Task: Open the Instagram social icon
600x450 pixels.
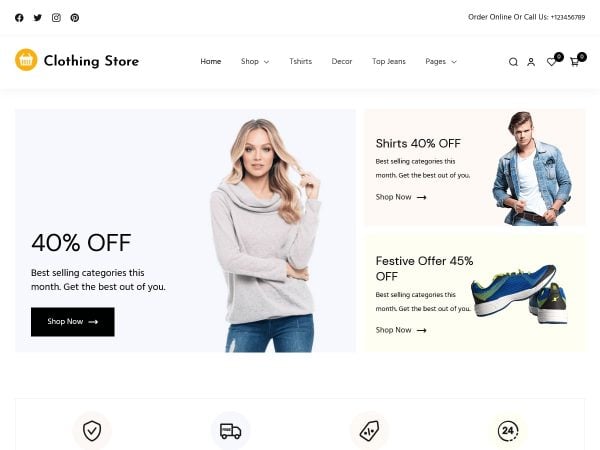Action: click(x=56, y=18)
